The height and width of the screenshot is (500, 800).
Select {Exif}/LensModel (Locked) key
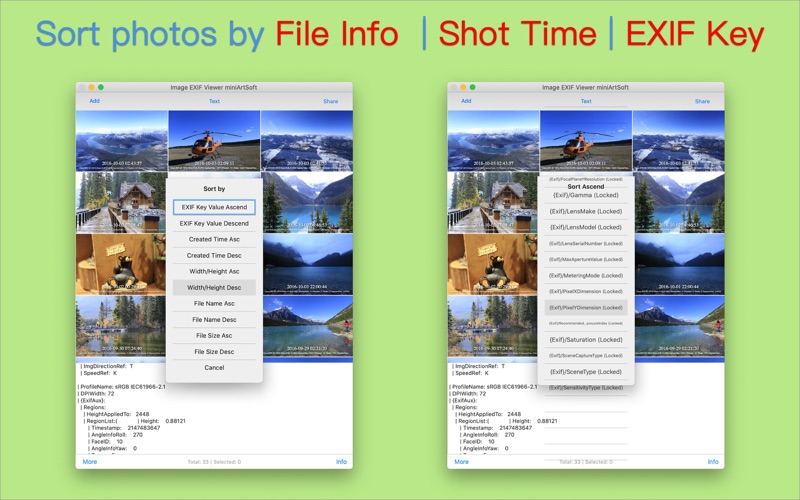[x=586, y=227]
